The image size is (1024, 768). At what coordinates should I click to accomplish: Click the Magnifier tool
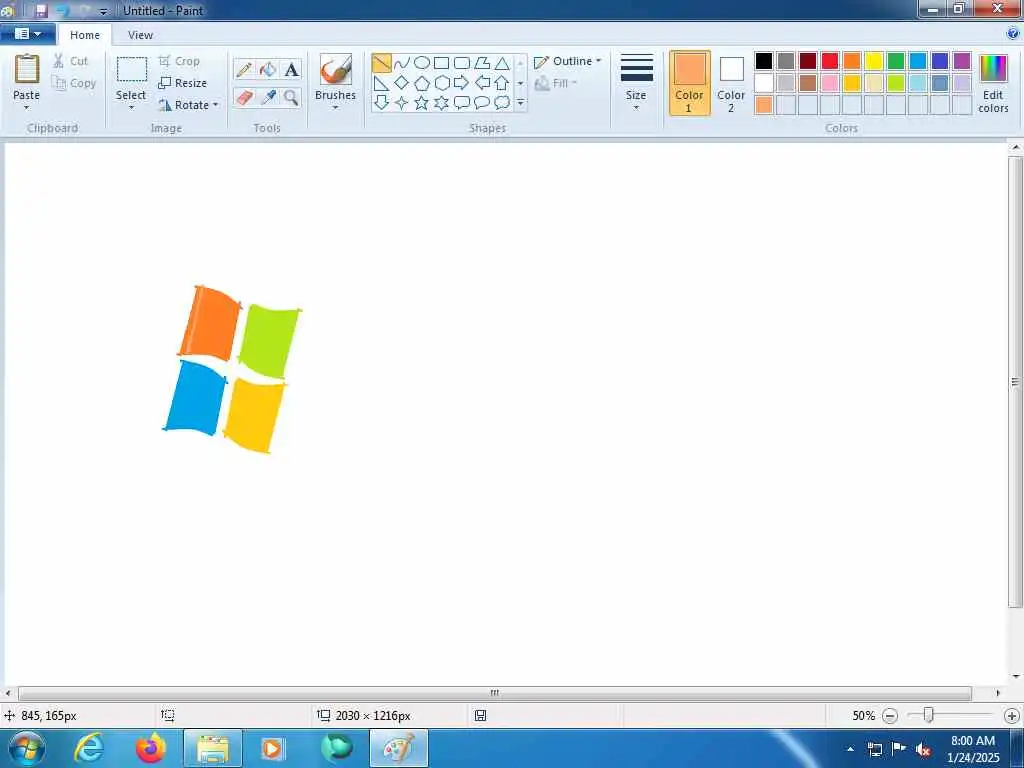tap(291, 97)
